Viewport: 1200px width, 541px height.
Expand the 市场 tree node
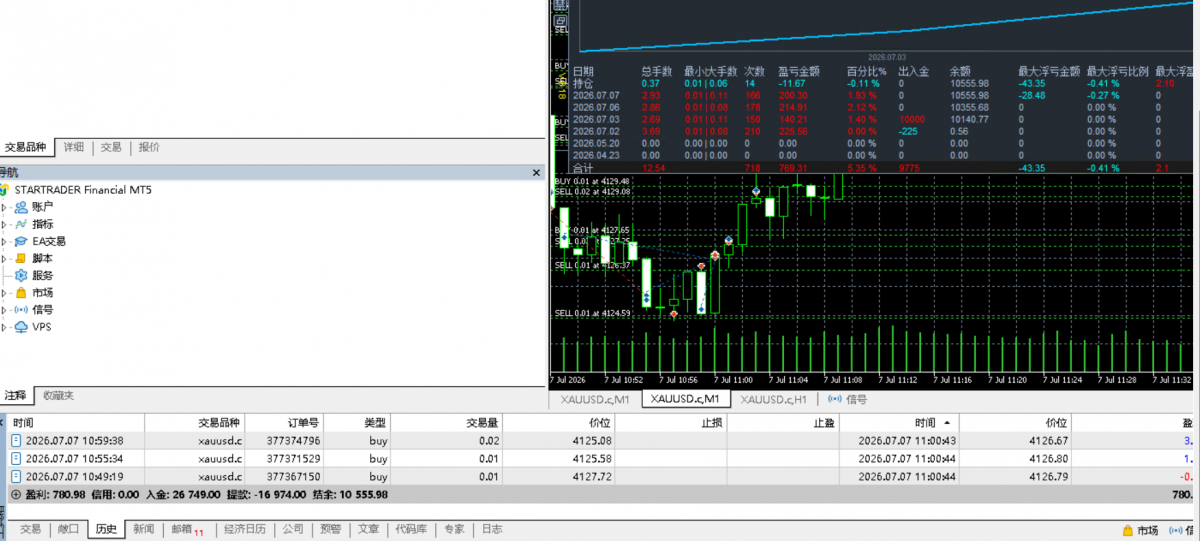coord(4,293)
